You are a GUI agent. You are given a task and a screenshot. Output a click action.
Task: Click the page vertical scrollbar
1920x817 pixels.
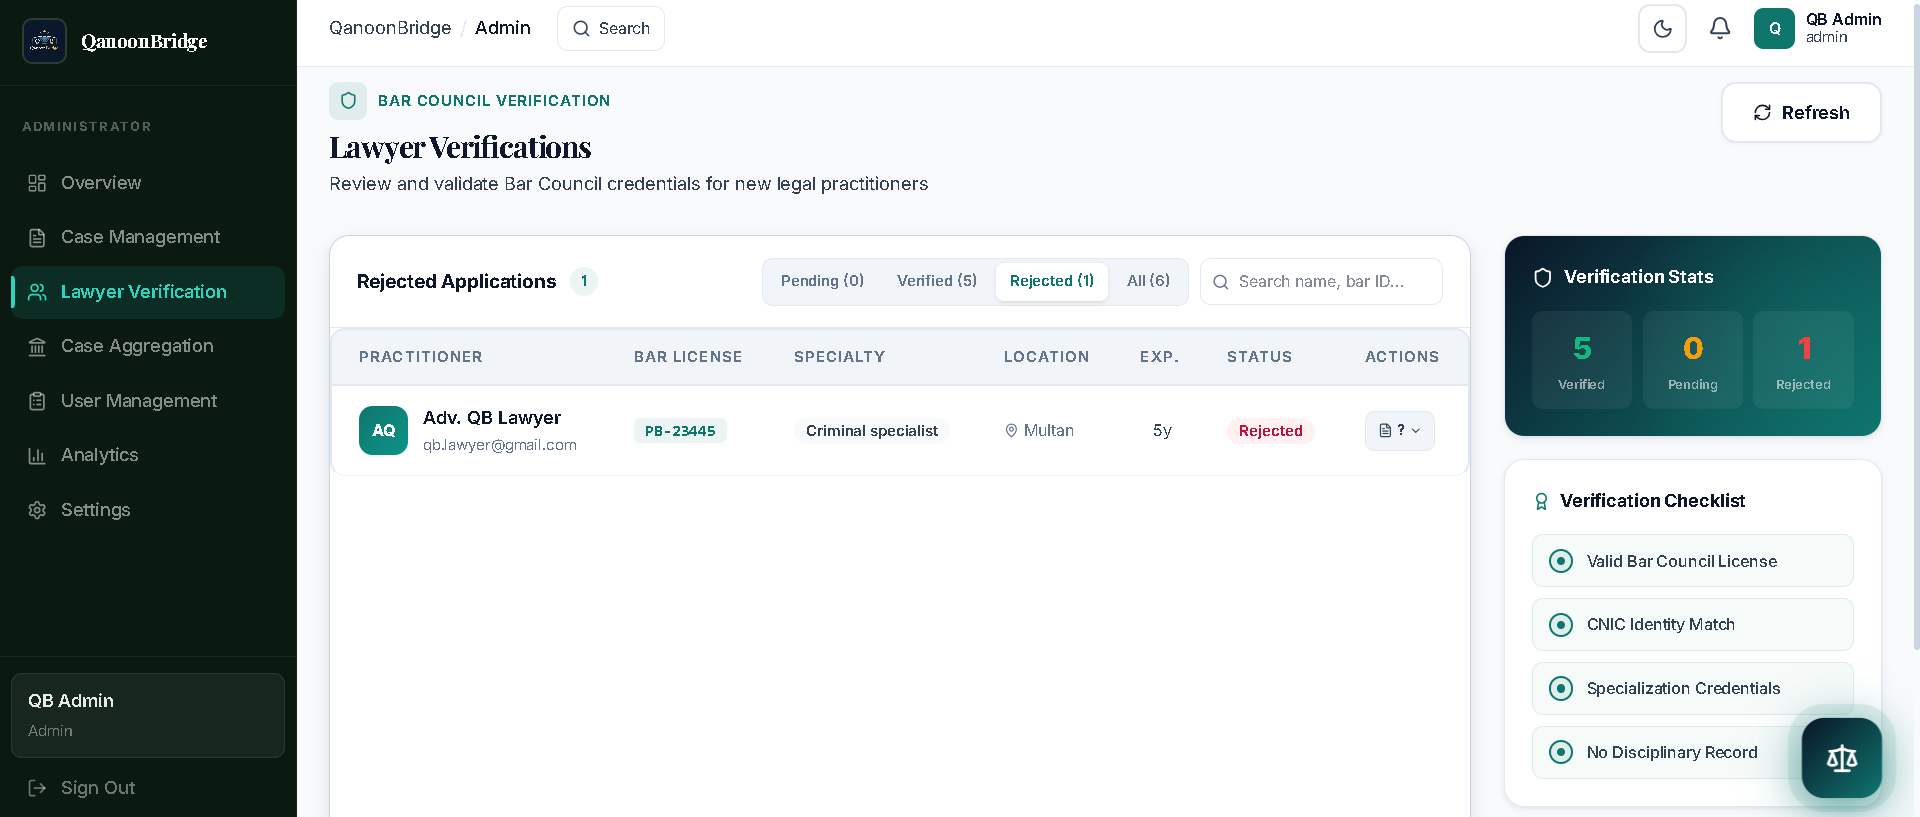[x=1915, y=325]
